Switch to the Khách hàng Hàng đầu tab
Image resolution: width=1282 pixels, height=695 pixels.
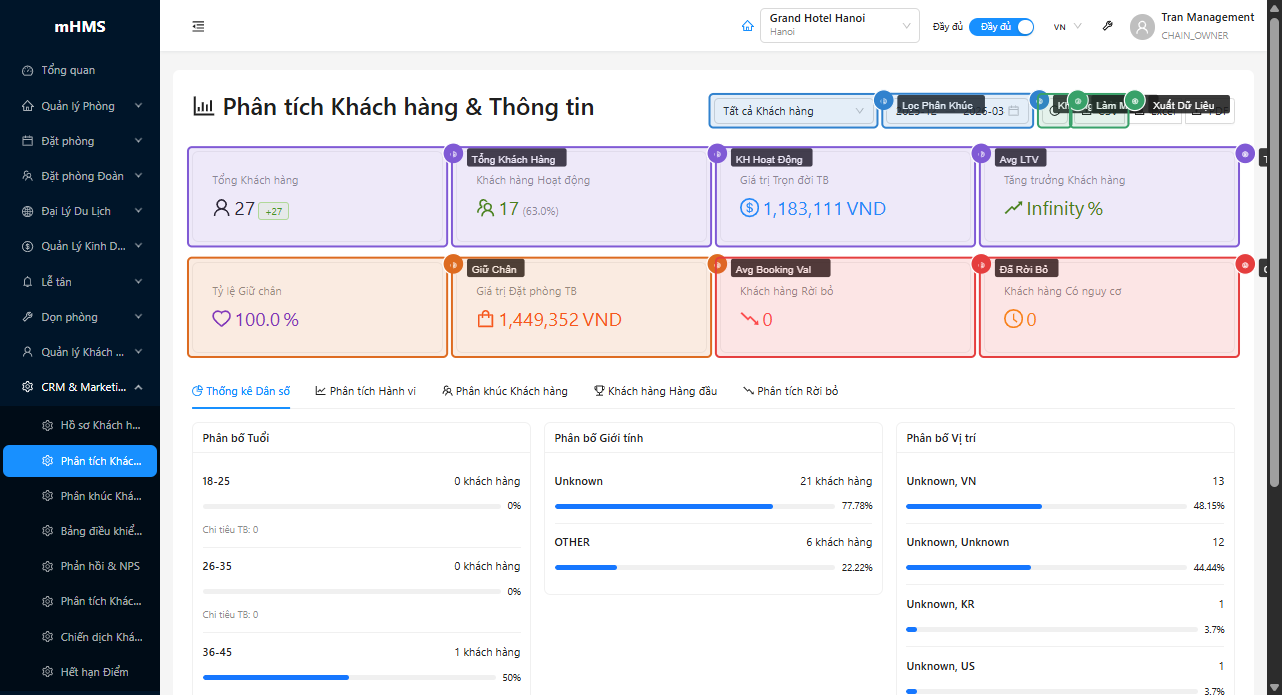[655, 391]
